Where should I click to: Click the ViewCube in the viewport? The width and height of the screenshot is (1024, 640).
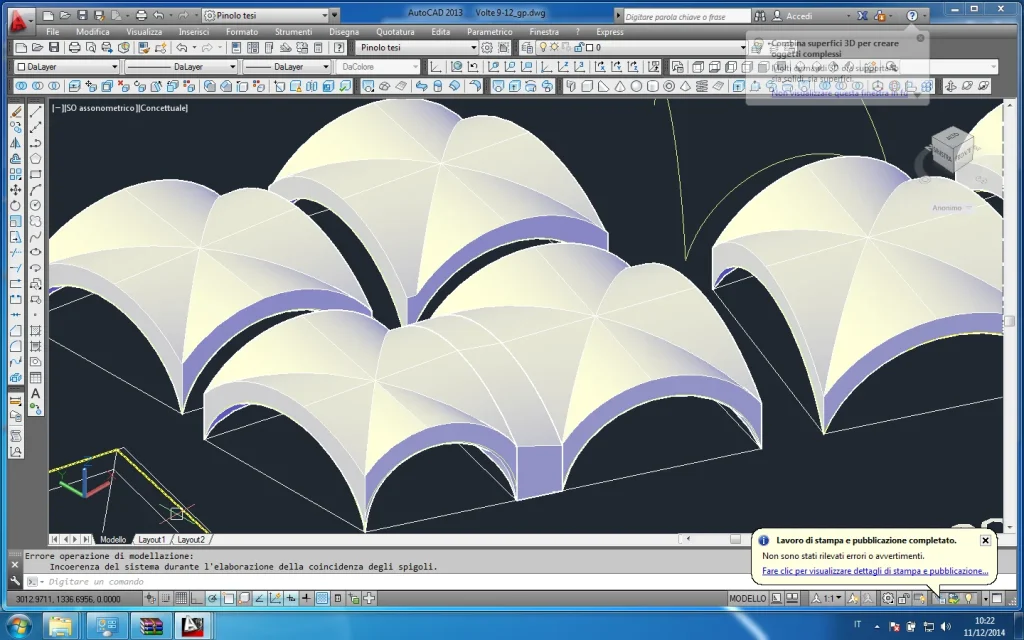[949, 151]
